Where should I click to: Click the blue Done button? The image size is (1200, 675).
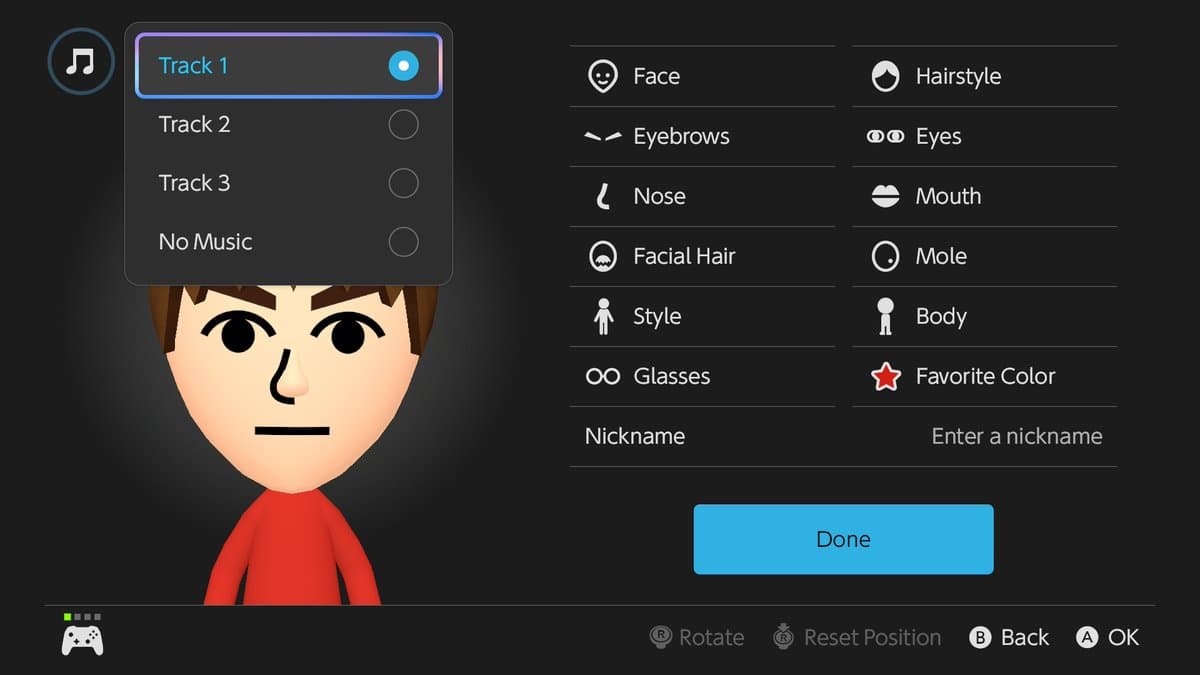843,539
